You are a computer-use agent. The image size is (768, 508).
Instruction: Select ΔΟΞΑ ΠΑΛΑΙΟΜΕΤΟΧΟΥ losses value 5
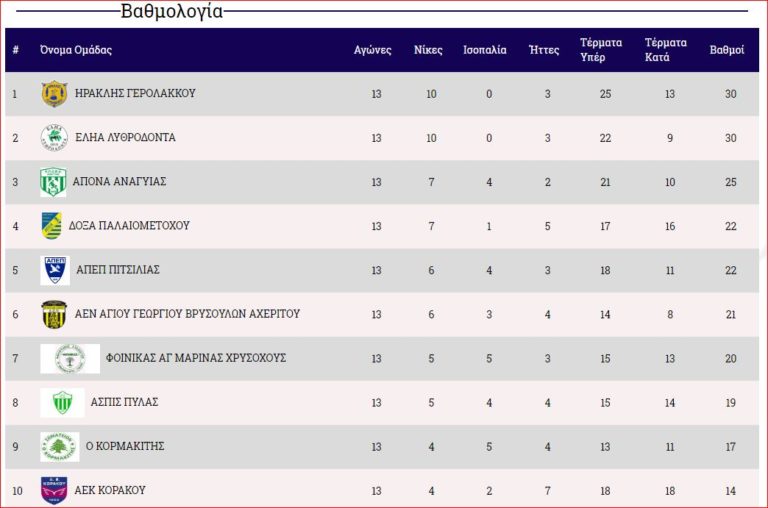548,226
